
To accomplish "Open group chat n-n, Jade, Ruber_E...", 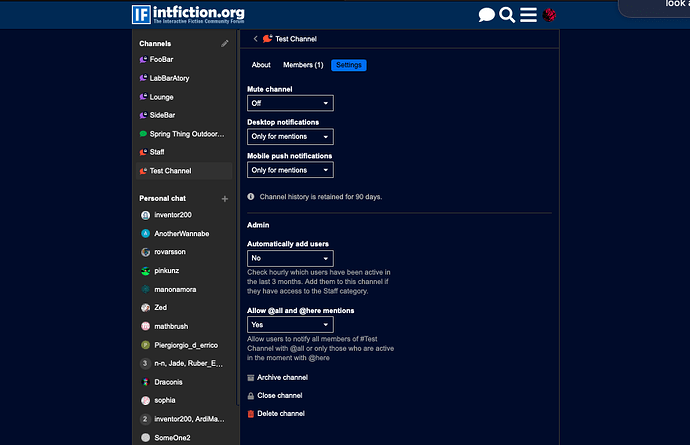I will point(184,364).
